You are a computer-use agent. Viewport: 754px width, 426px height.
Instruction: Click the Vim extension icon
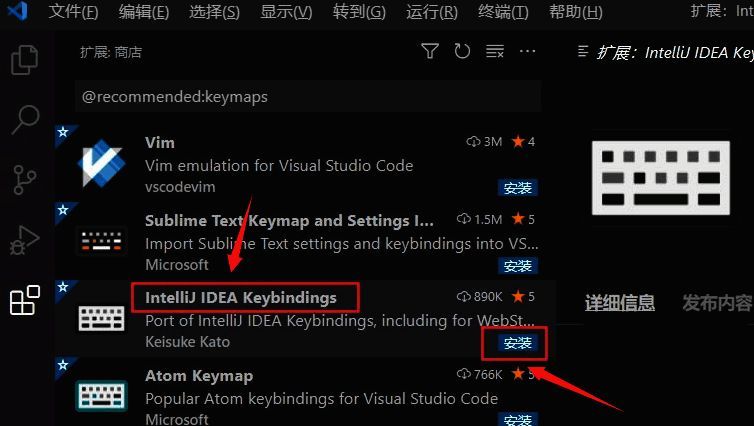(101, 163)
